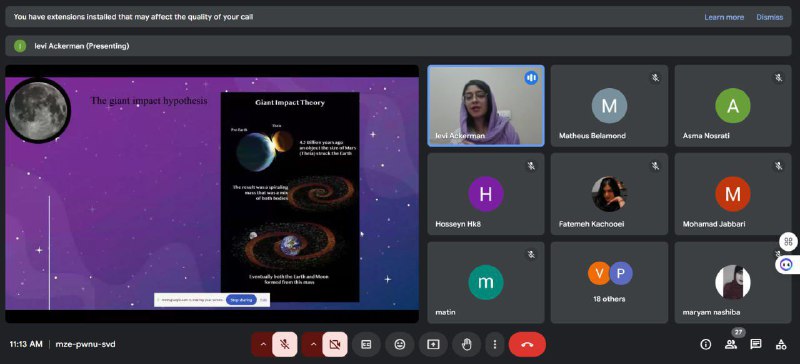This screenshot has height=364, width=800.
Task: Open the chat messages panel icon
Action: click(756, 345)
